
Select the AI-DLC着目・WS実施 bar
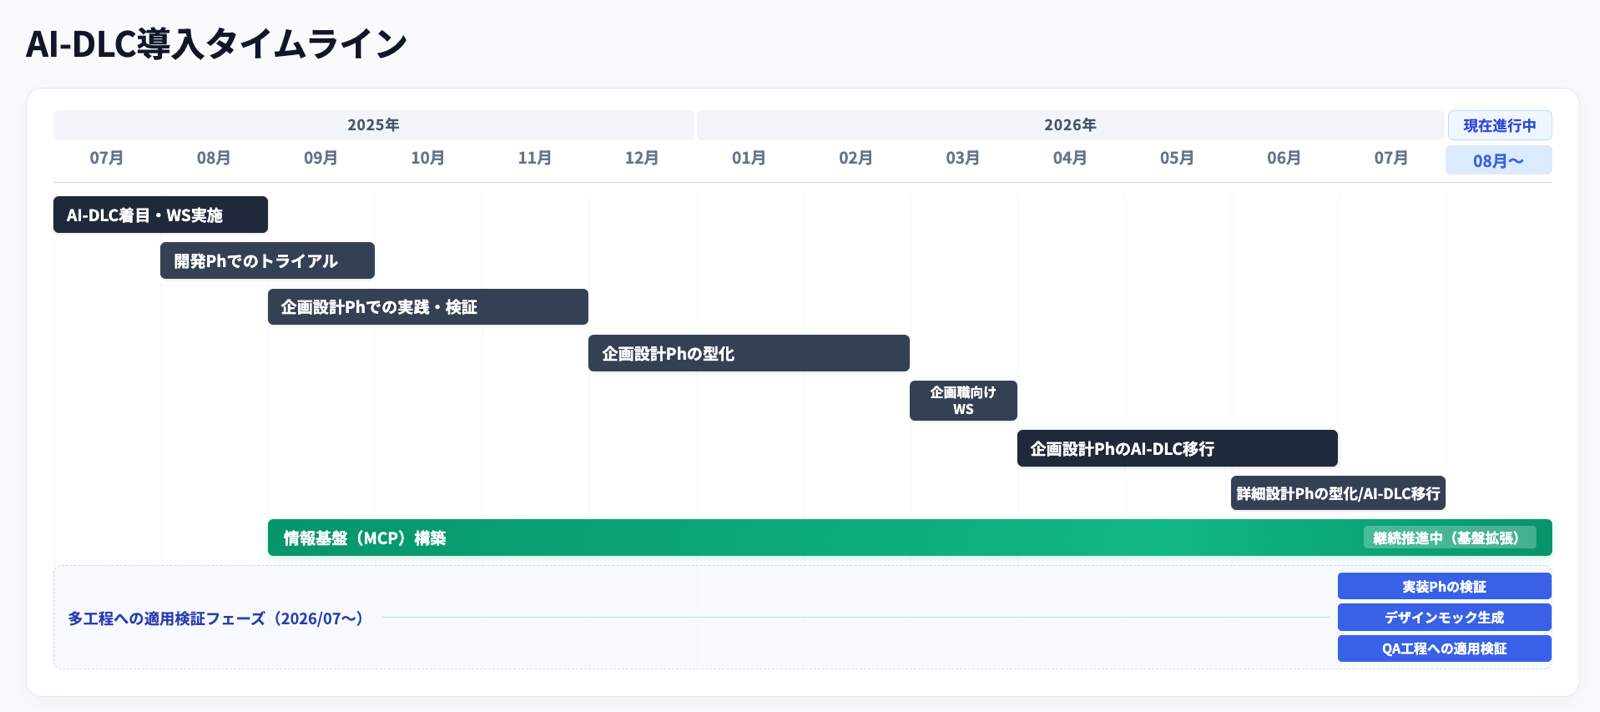[x=160, y=215]
